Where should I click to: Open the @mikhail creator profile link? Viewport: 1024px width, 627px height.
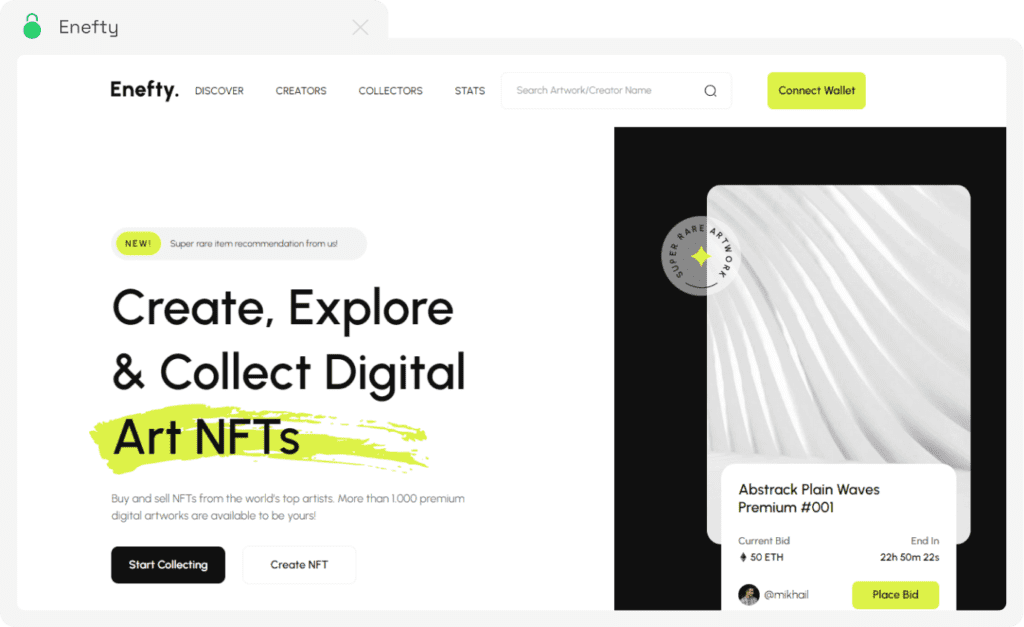click(786, 594)
